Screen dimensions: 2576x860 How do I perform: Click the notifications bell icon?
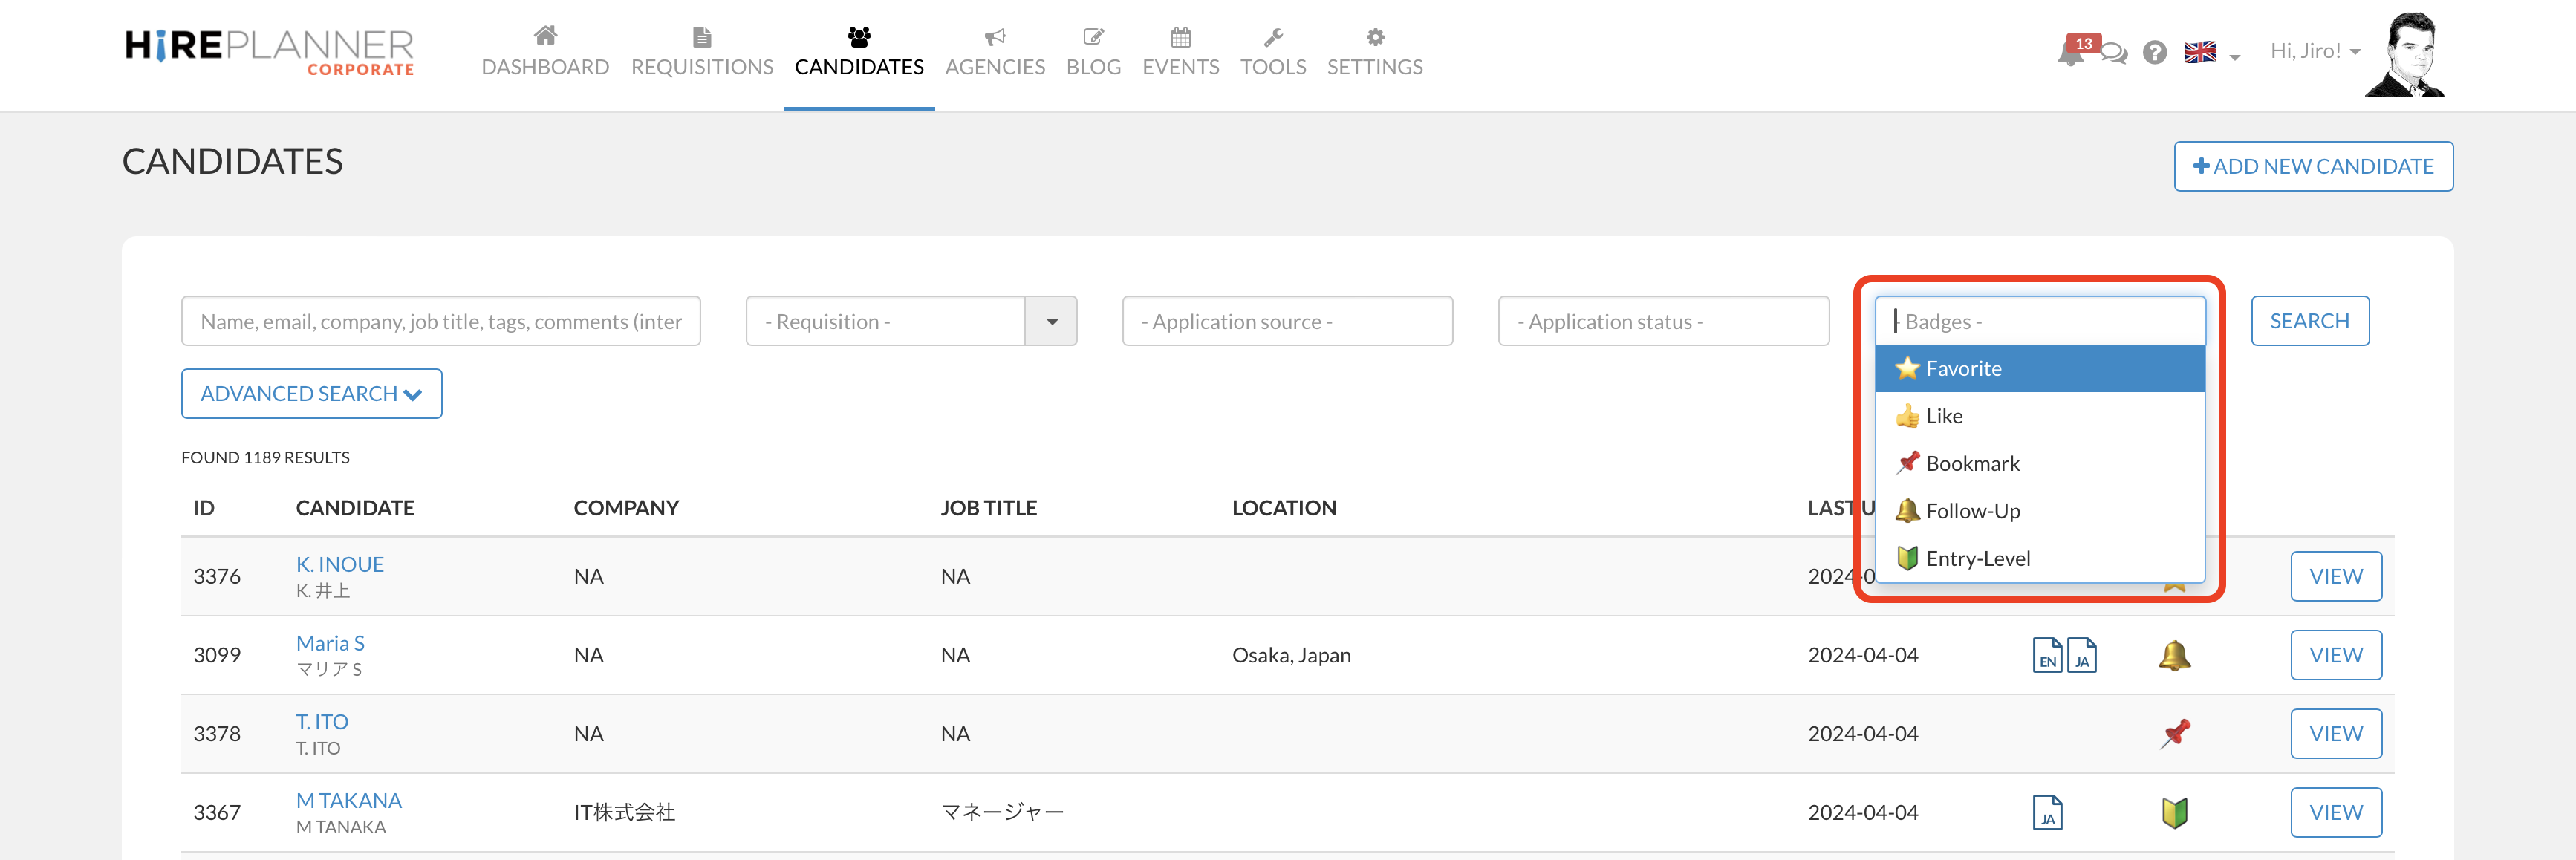2070,53
